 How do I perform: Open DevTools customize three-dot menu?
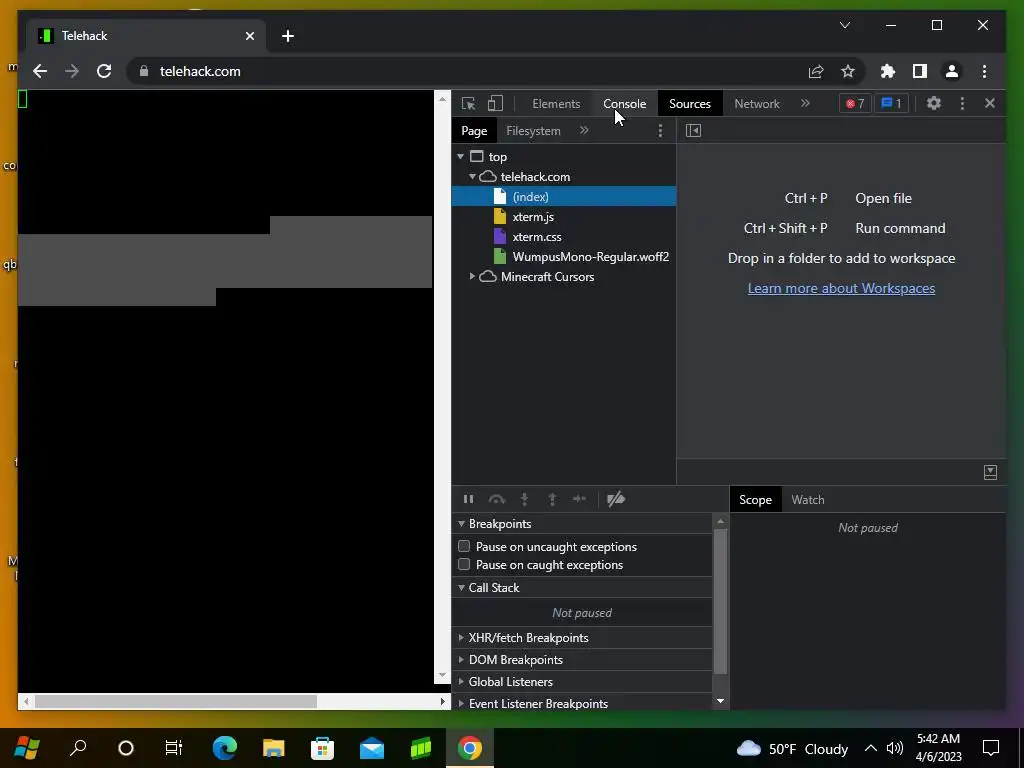(x=962, y=103)
